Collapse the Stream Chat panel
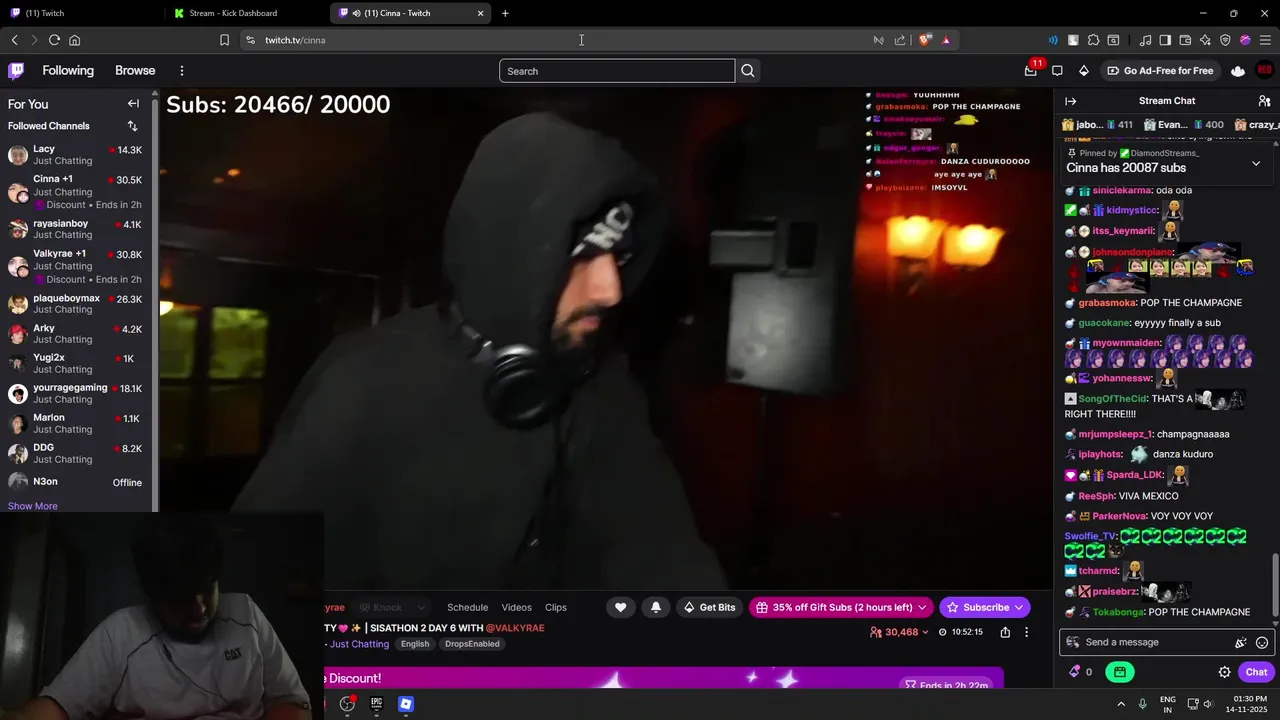 (1070, 101)
